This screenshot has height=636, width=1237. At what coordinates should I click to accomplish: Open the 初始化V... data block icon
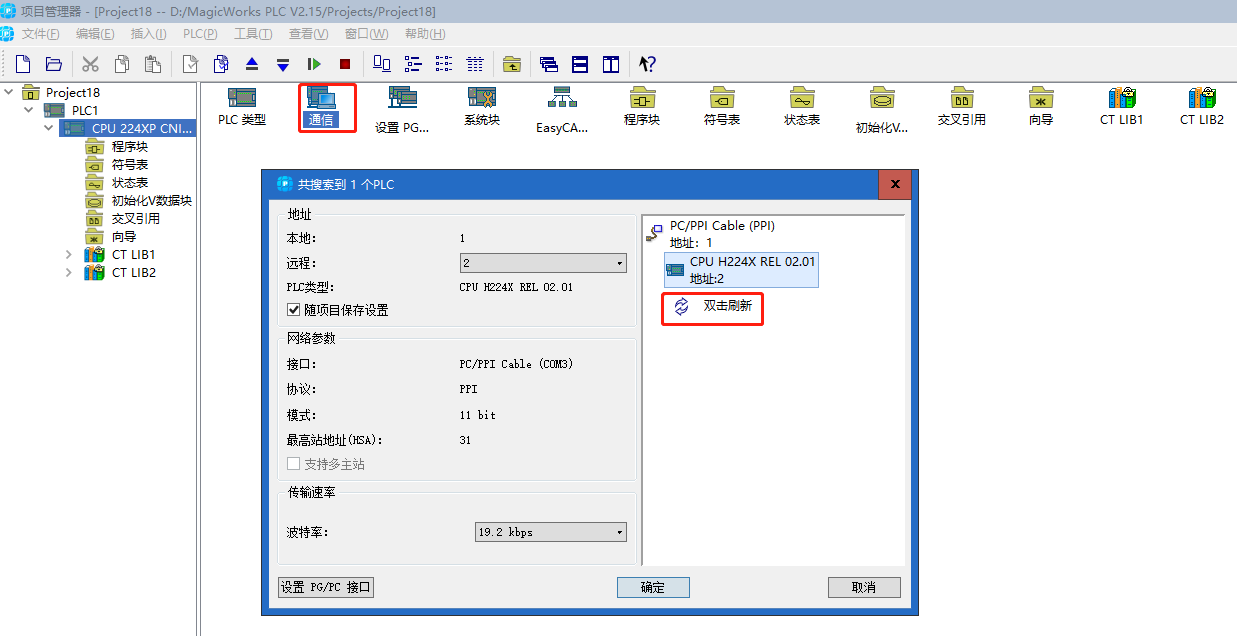pyautogui.click(x=882, y=110)
